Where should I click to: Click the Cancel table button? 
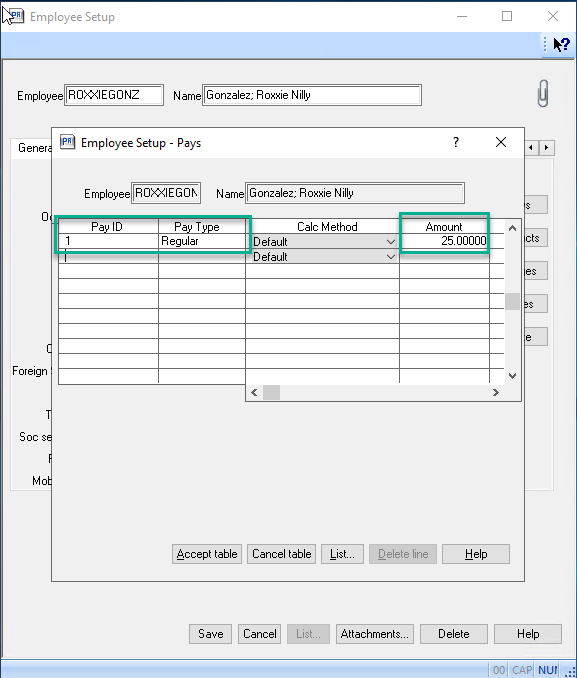click(282, 554)
